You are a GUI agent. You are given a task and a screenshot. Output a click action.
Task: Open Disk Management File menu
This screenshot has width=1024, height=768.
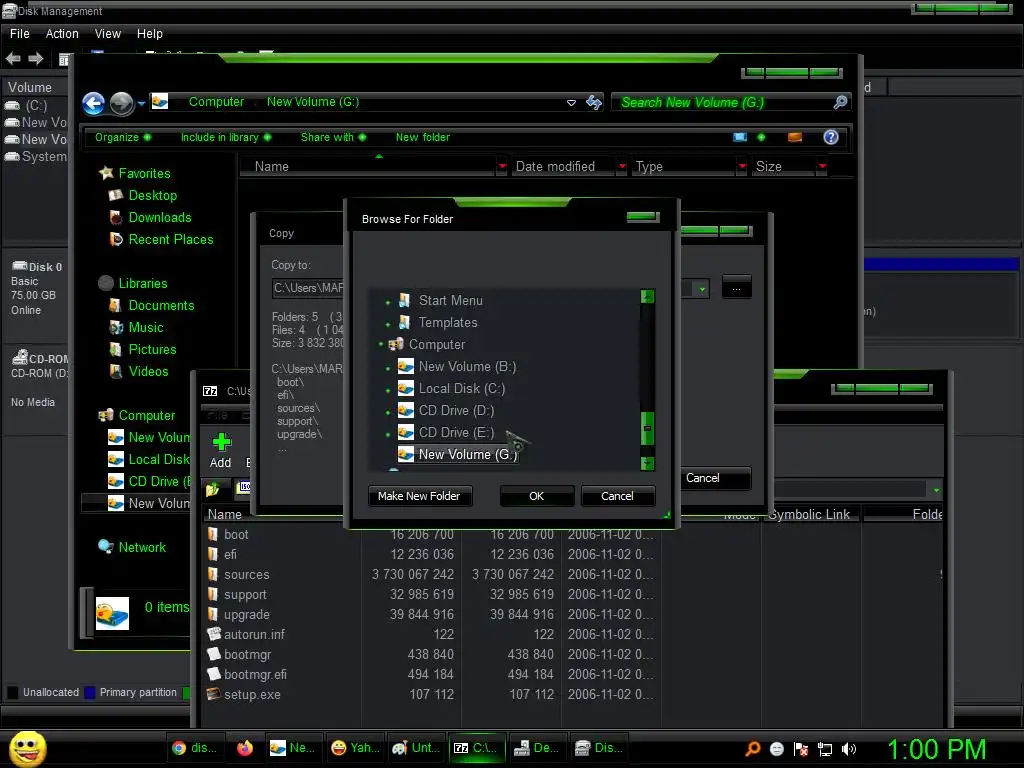tap(20, 33)
